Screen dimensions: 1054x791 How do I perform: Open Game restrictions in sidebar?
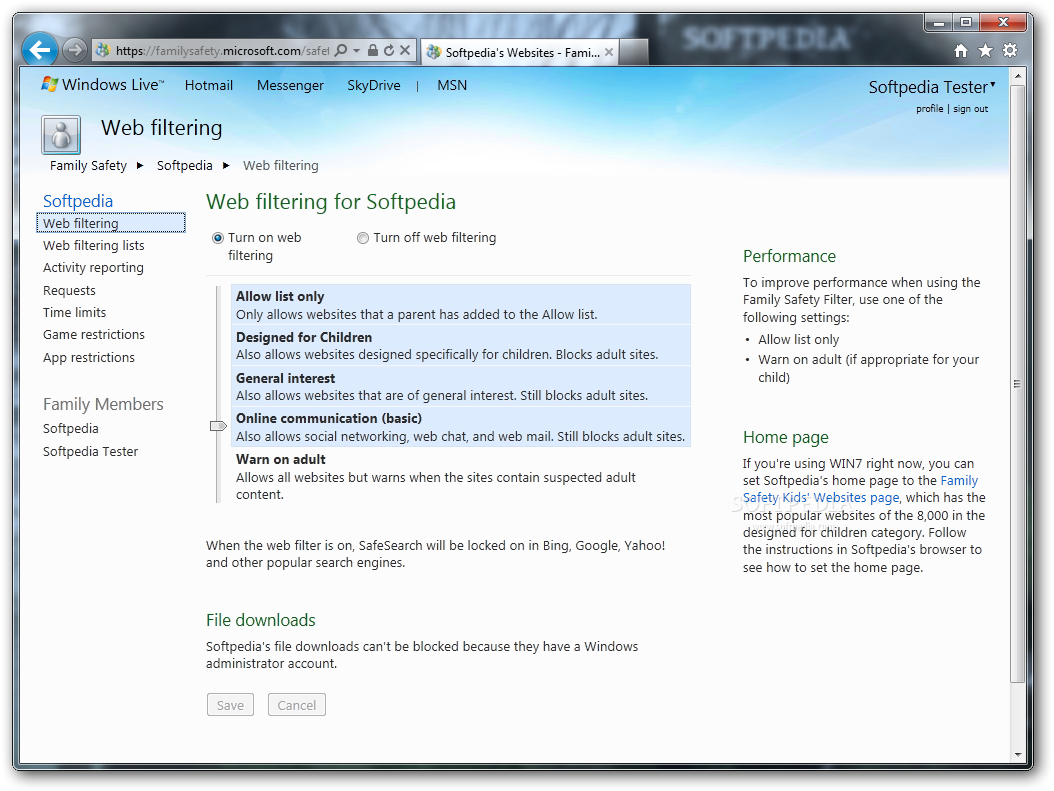pyautogui.click(x=94, y=335)
